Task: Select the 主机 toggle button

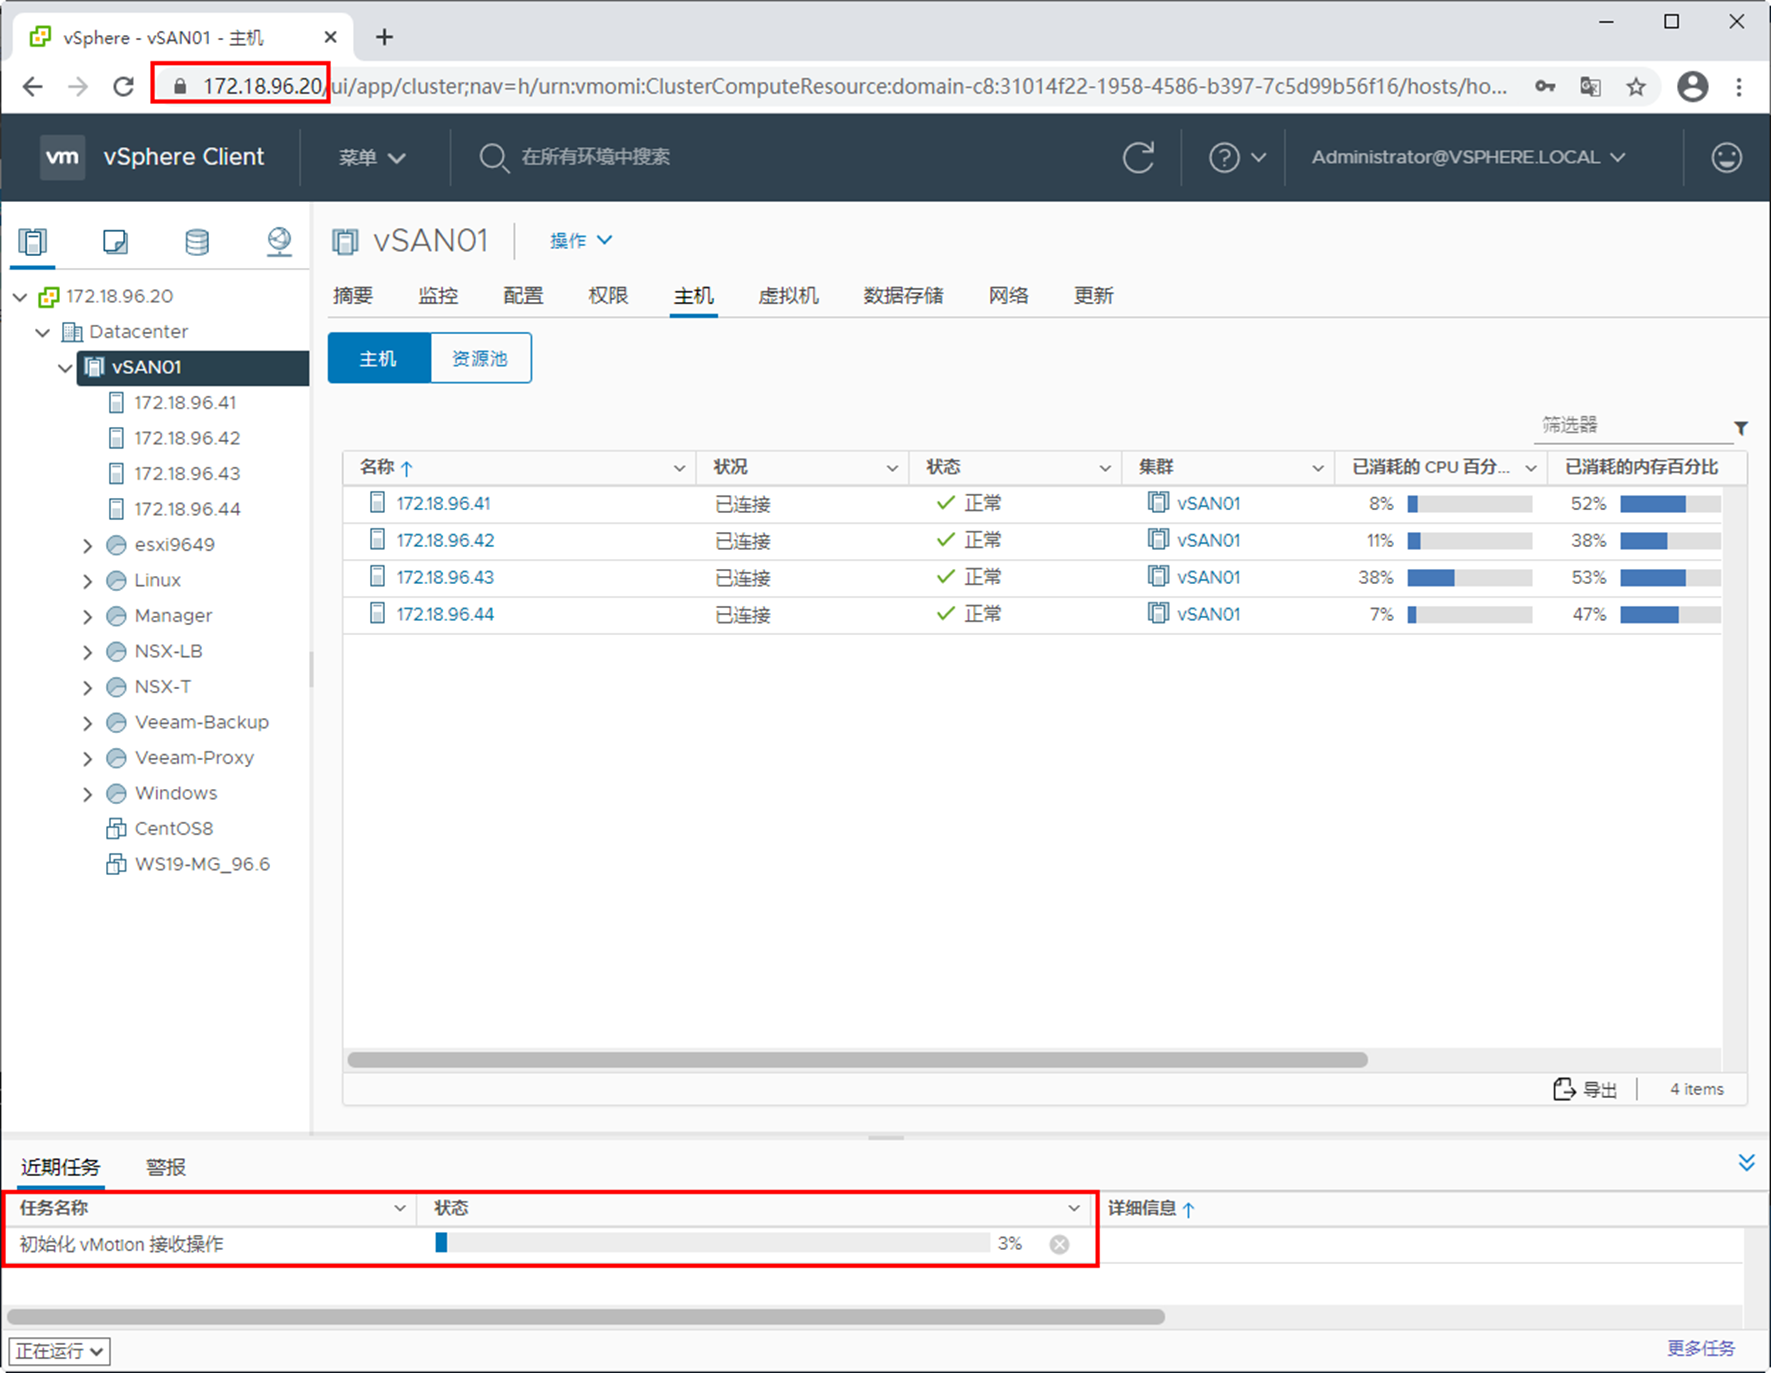Action: click(379, 358)
